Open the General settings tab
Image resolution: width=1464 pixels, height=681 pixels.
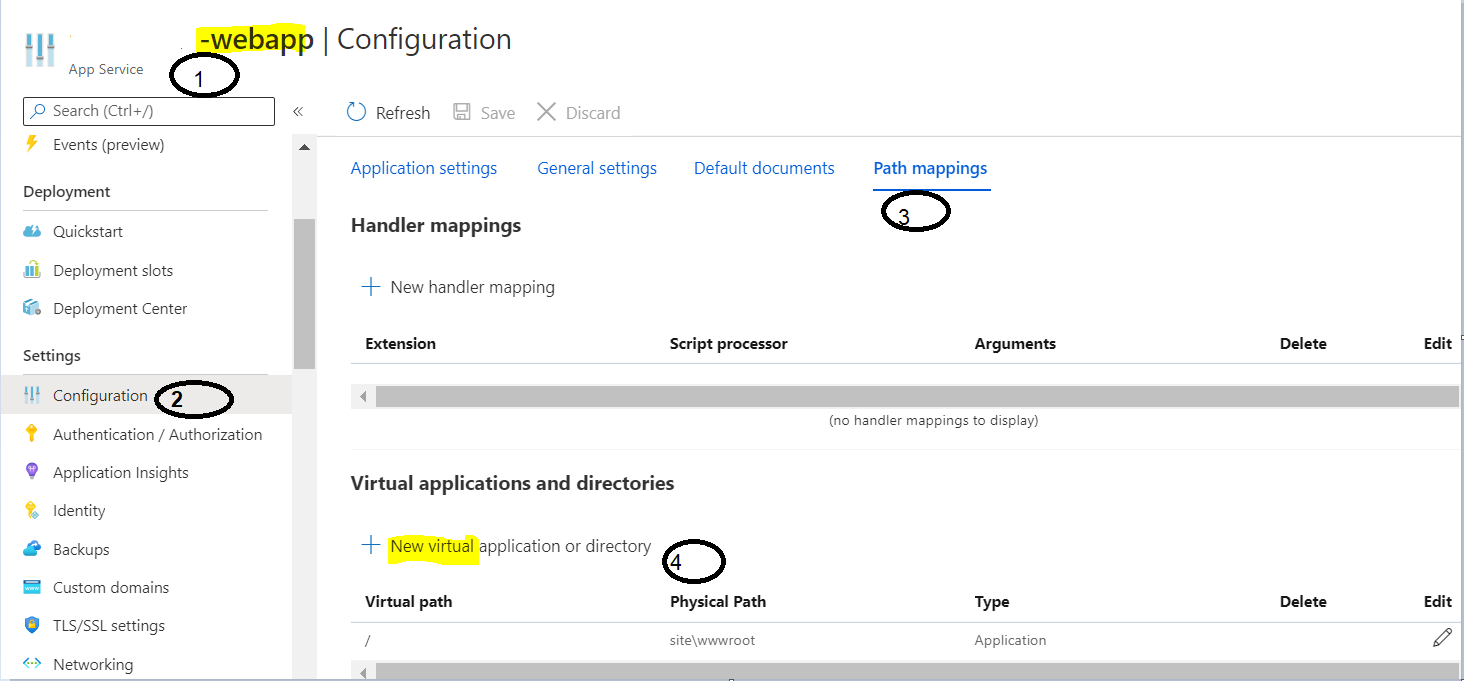point(597,168)
